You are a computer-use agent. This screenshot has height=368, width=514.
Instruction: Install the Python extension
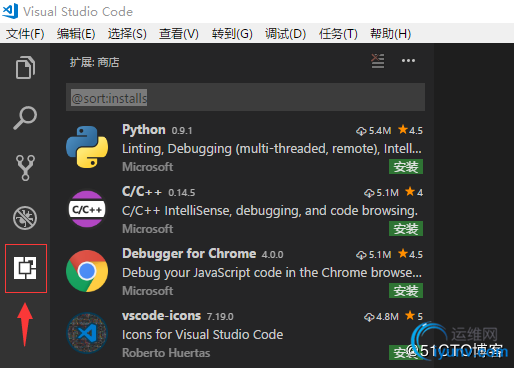tap(406, 167)
